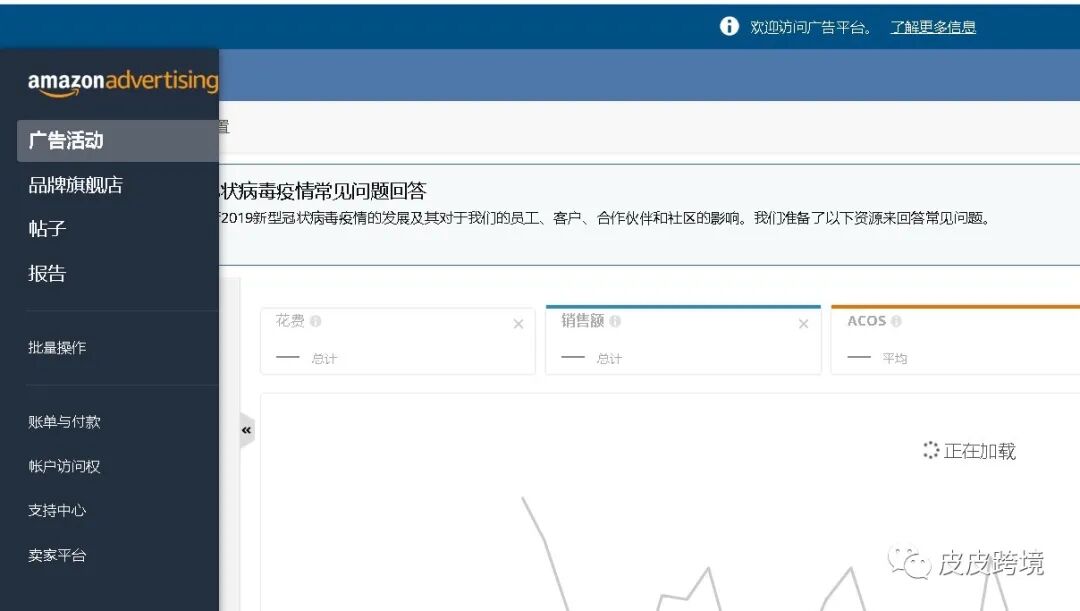Open the 品牌旗舰店 page
Image resolution: width=1080 pixels, height=611 pixels.
tap(75, 185)
